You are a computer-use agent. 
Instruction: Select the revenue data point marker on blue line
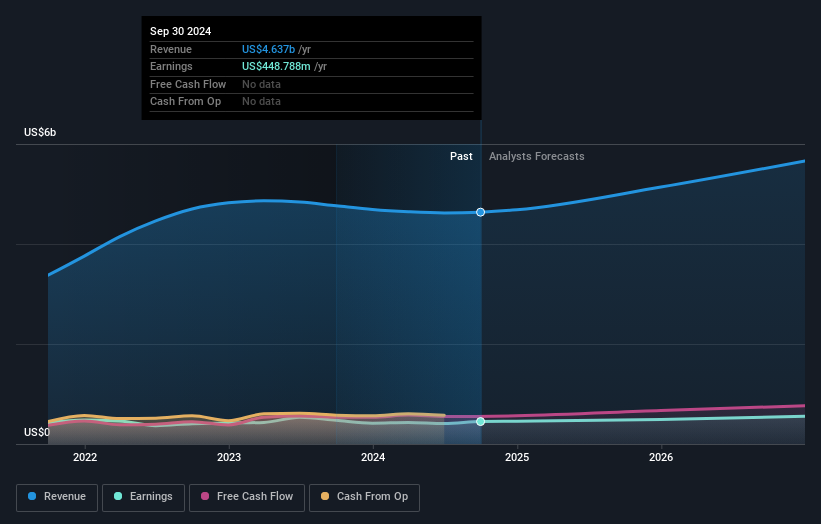point(481,212)
